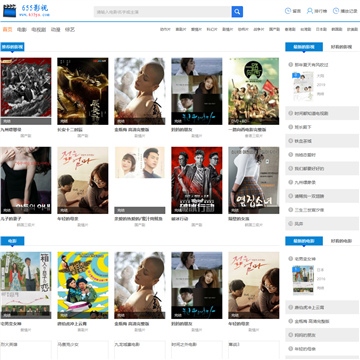
Task: Click circle icon beside 那年夏天有风吹过
Action: tap(291, 65)
